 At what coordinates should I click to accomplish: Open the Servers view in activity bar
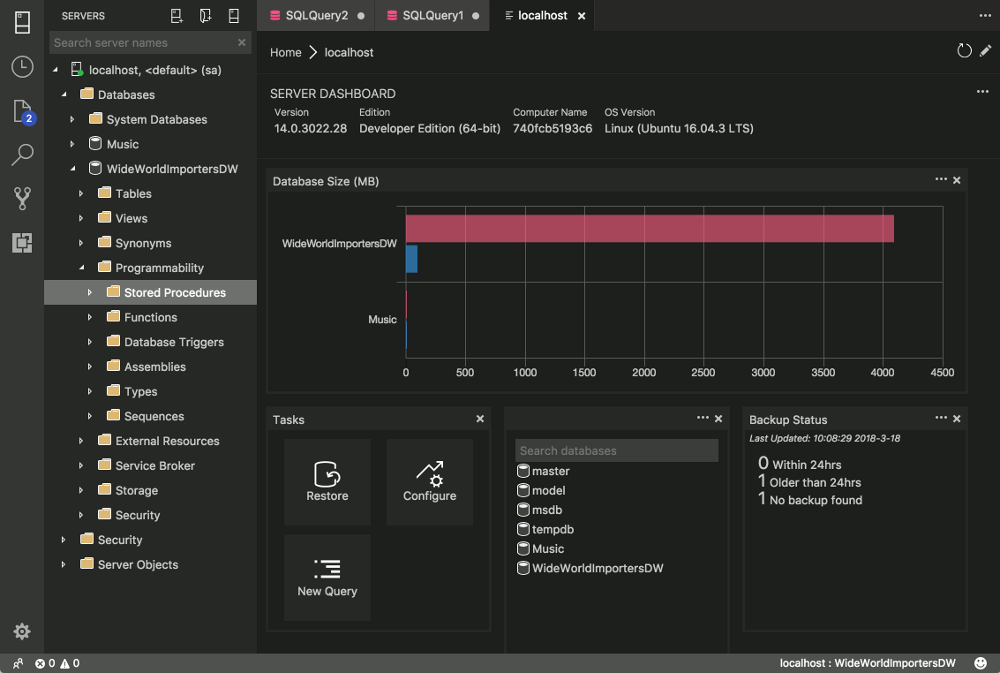click(22, 22)
